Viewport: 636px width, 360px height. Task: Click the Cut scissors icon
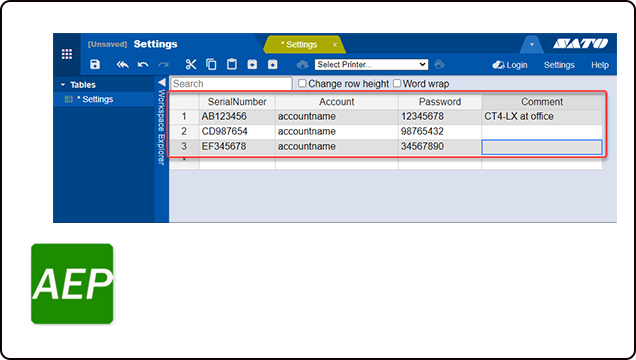(x=191, y=64)
